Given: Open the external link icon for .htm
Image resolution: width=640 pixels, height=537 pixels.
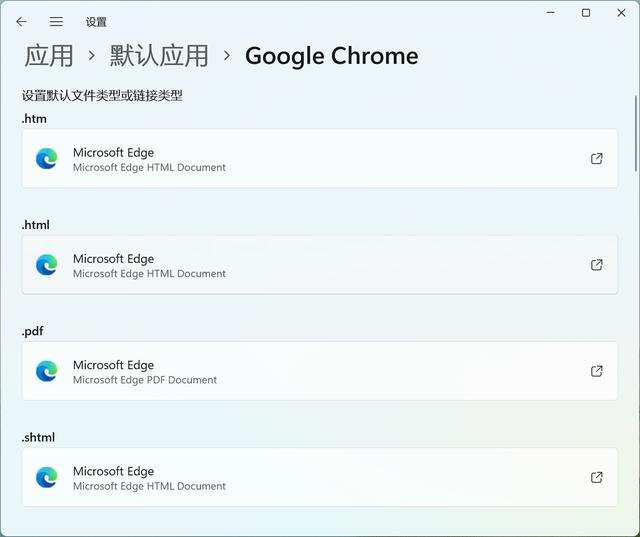Looking at the screenshot, I should pyautogui.click(x=597, y=159).
